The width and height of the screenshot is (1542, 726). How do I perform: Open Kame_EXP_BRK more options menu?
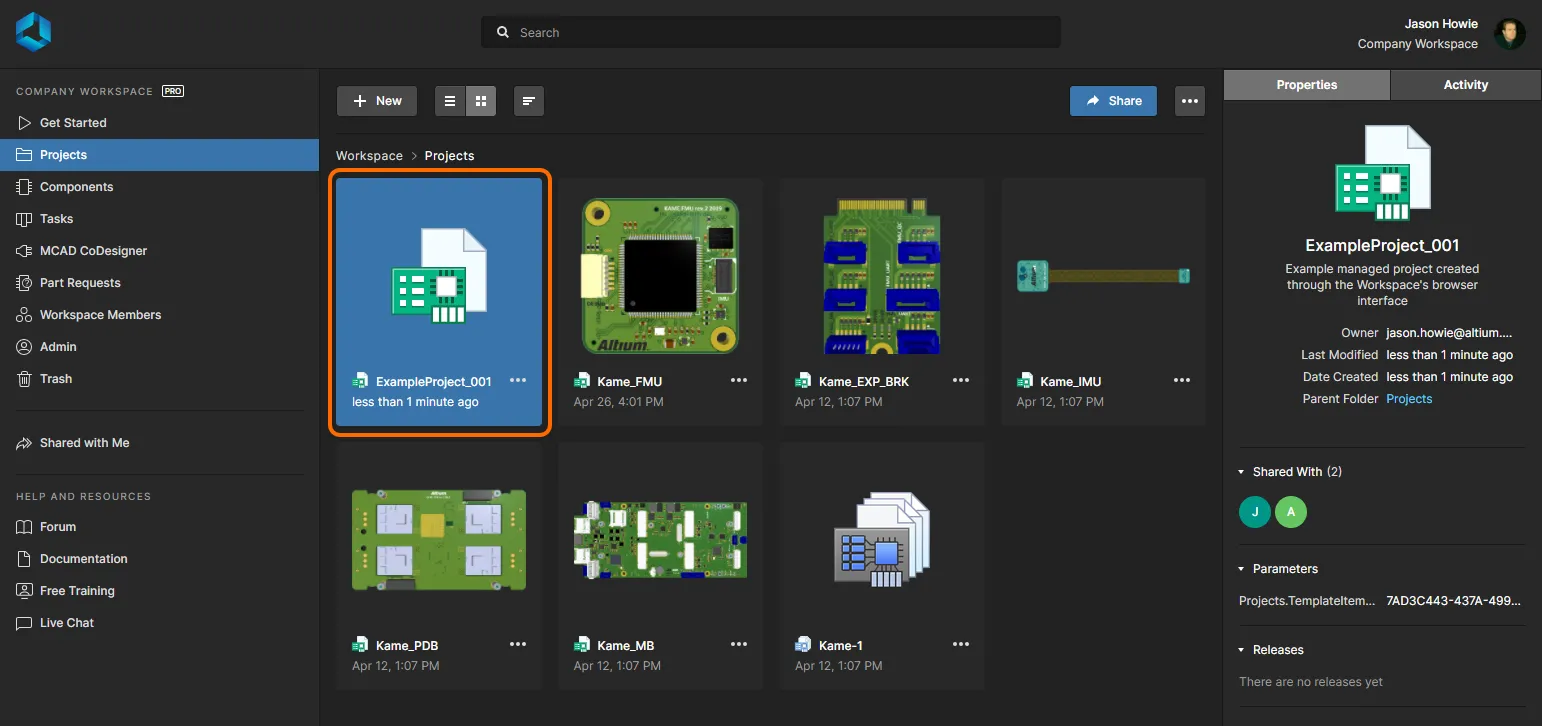pos(961,380)
